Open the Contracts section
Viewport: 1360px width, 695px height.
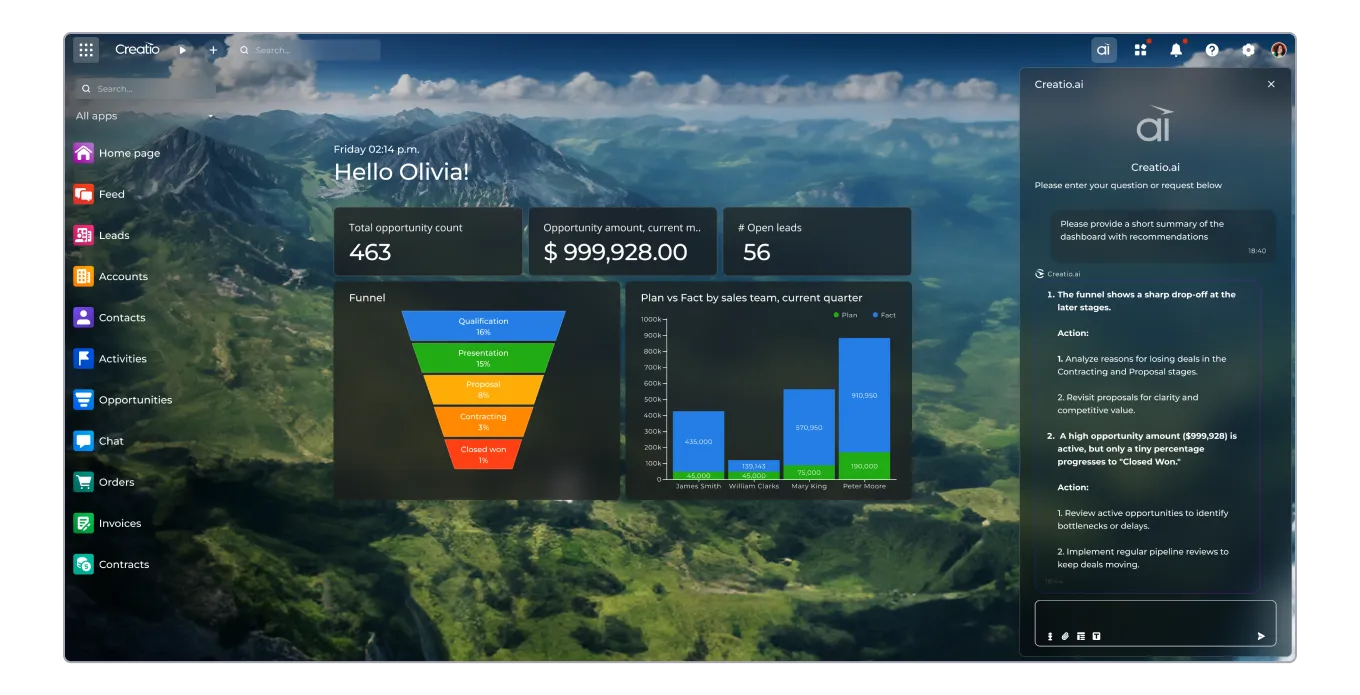112,564
